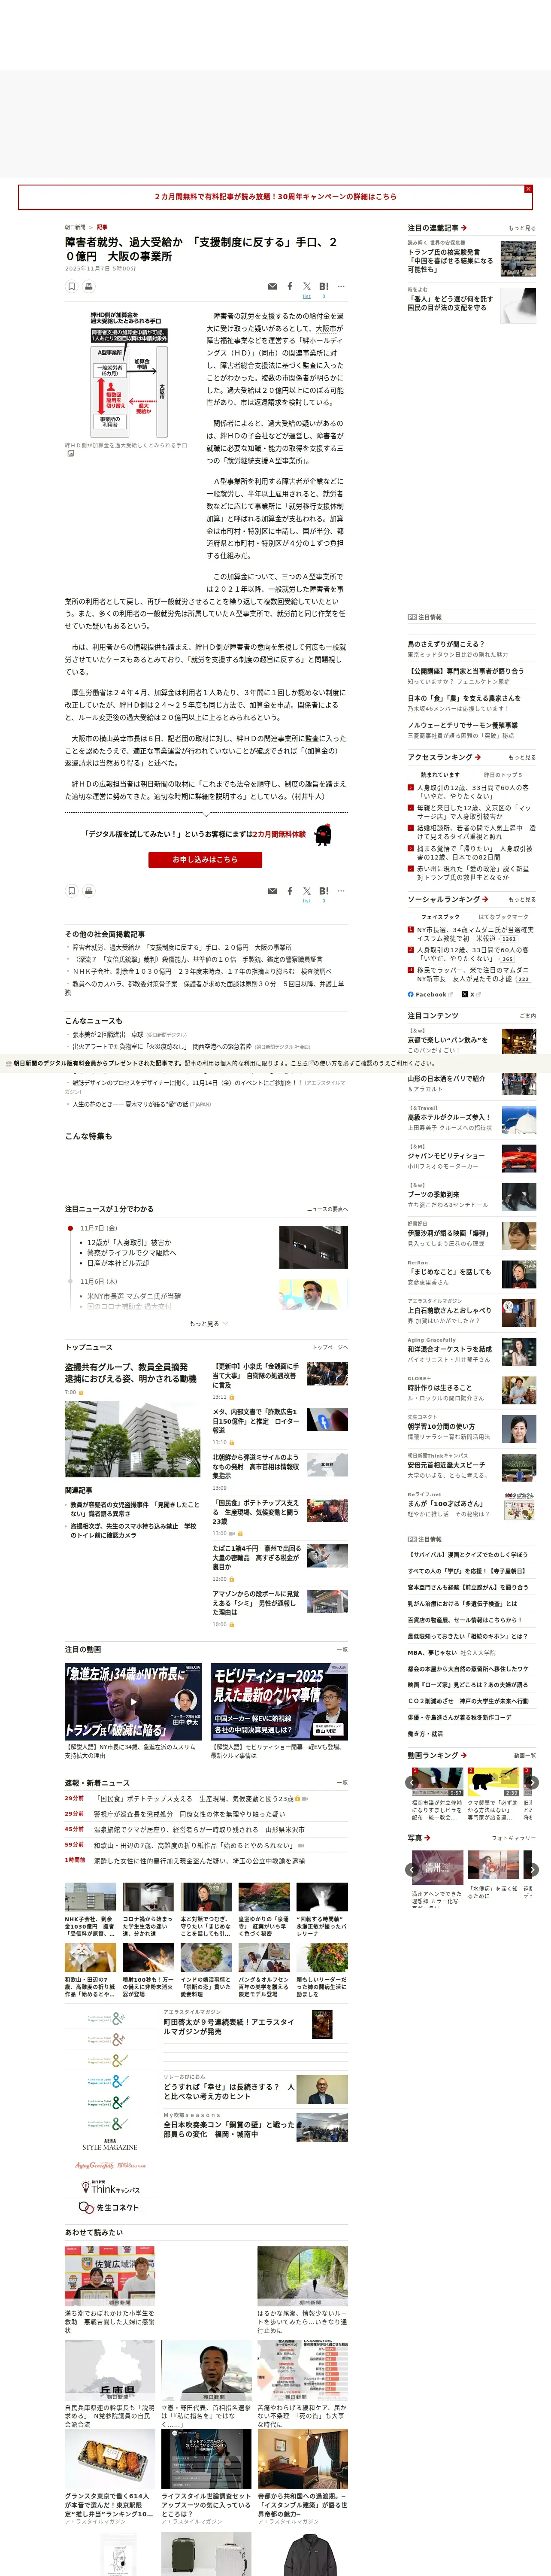The width and height of the screenshot is (551, 2576).
Task: Open 盗撮共有グループ、教員全員摘発 top story
Action: 130,1373
